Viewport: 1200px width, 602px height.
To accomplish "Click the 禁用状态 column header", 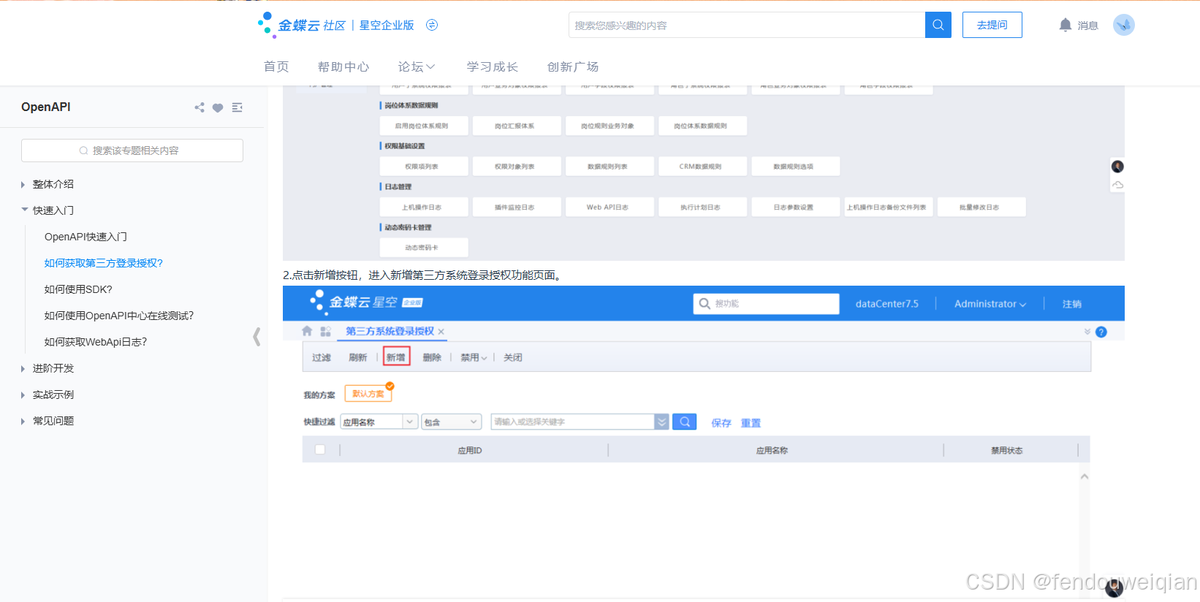I will tap(1006, 450).
